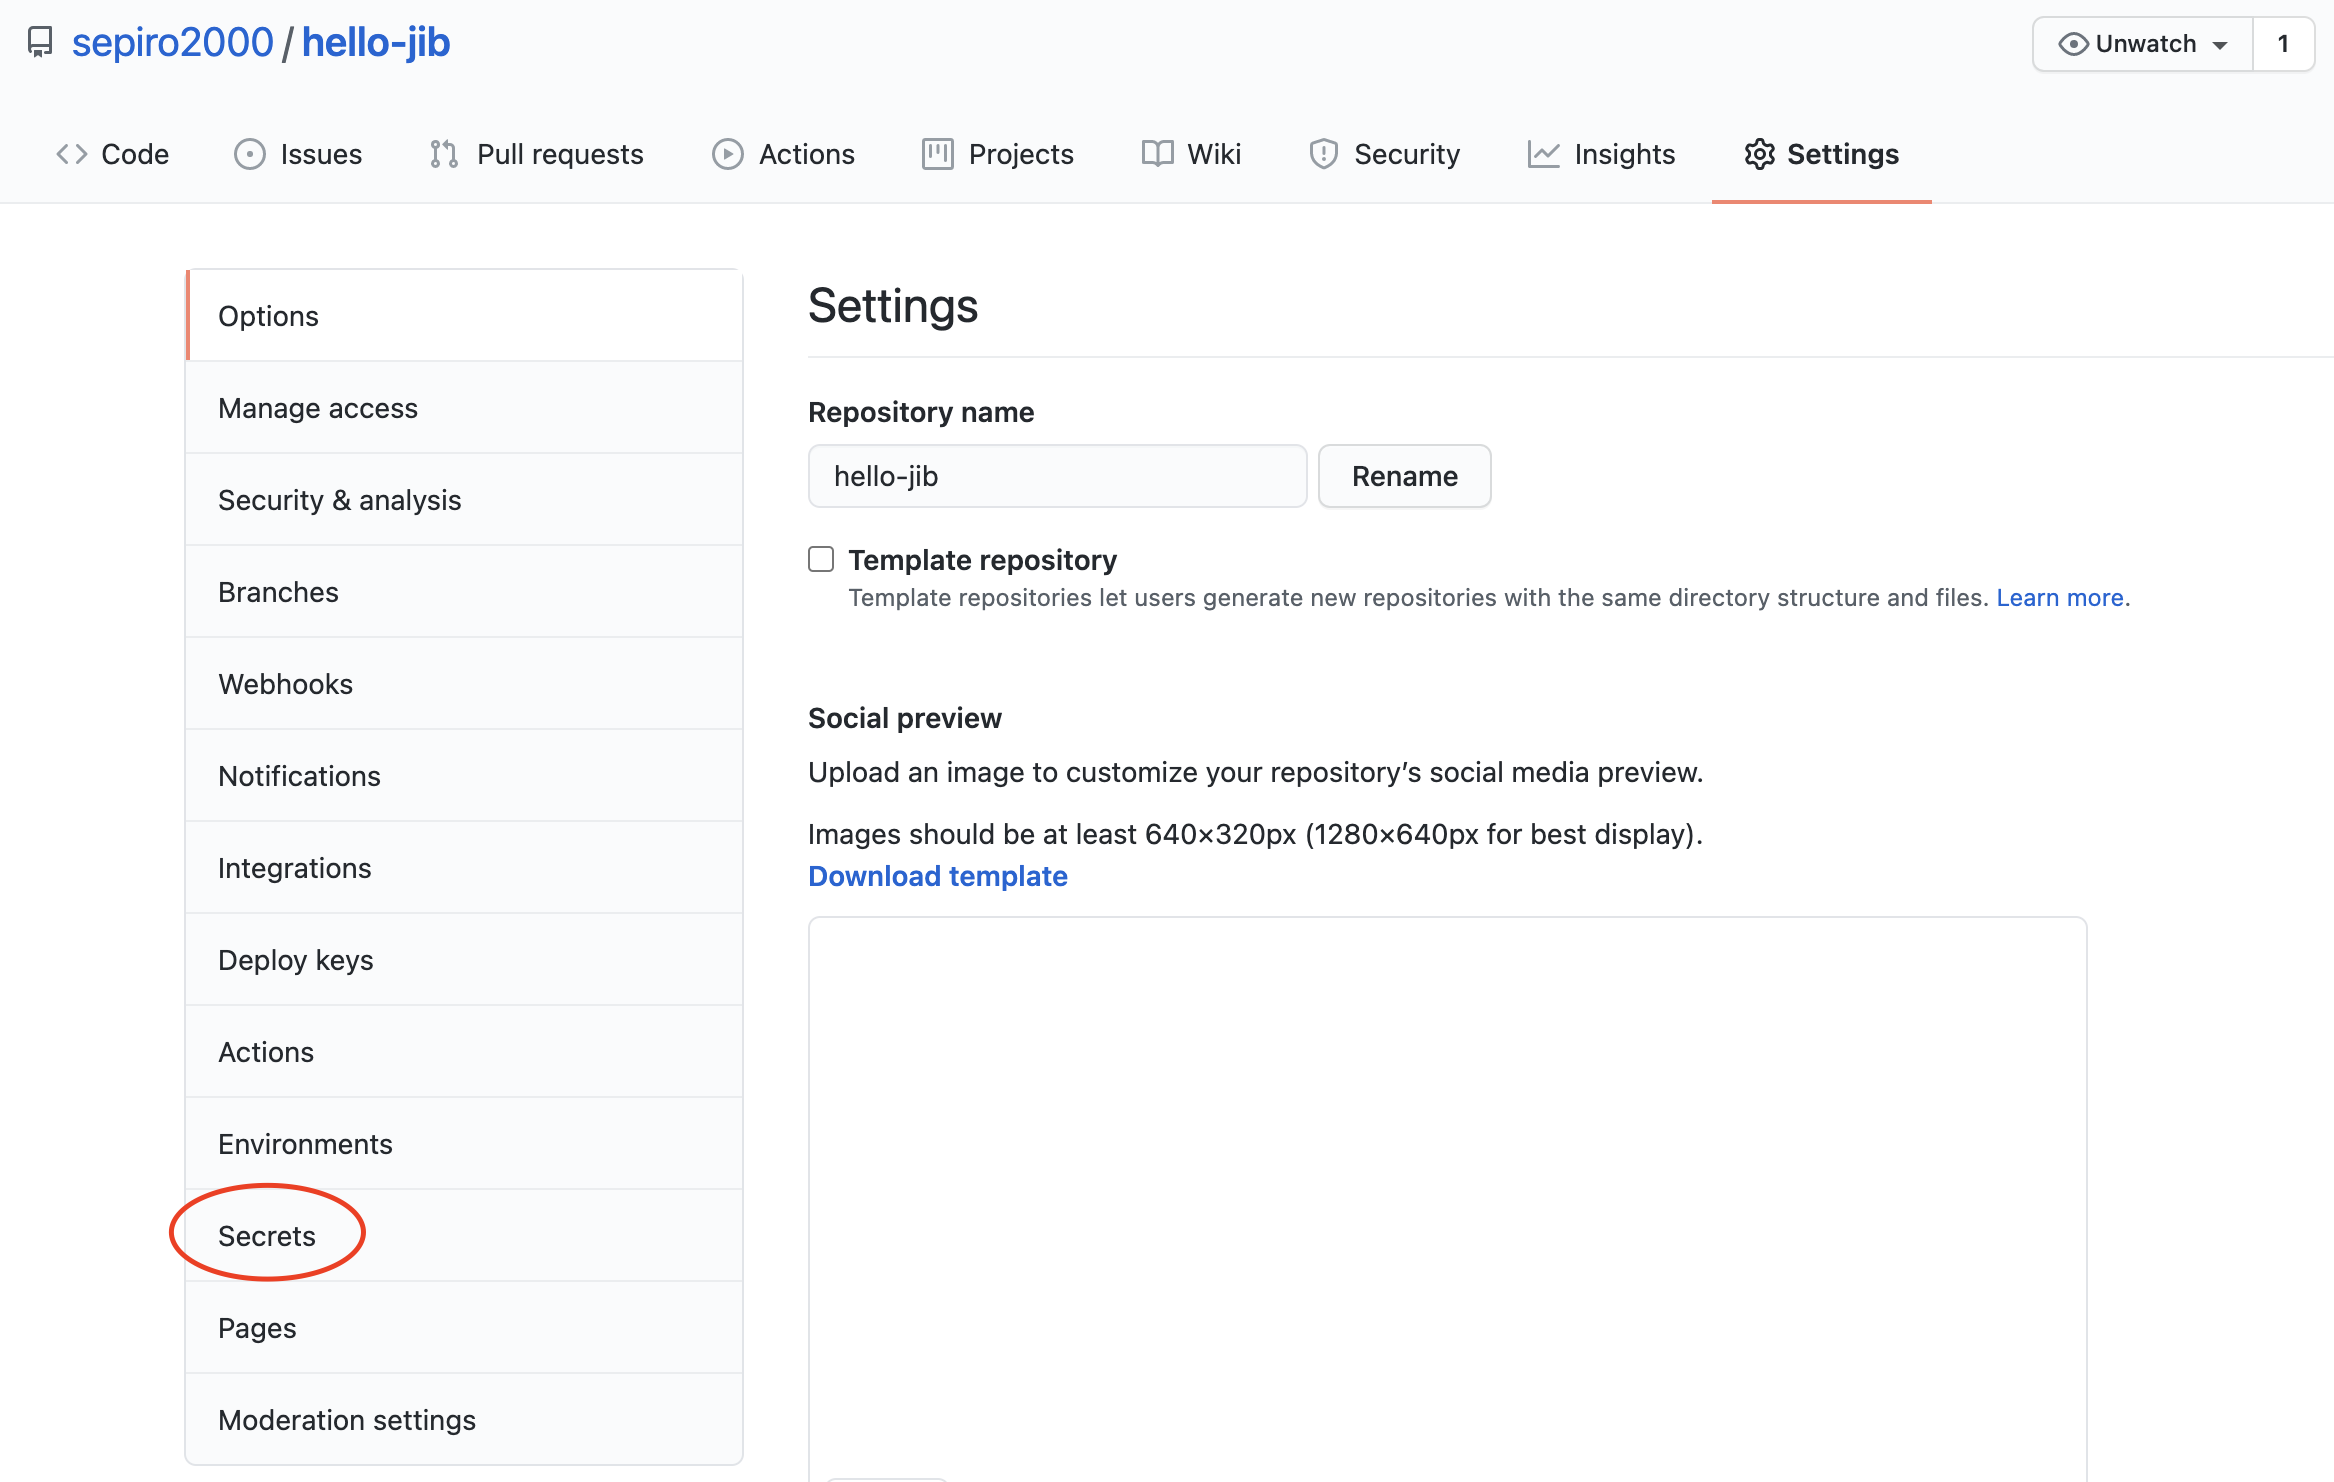
Task: Go to Deploy keys in sidebar
Action: click(x=295, y=960)
